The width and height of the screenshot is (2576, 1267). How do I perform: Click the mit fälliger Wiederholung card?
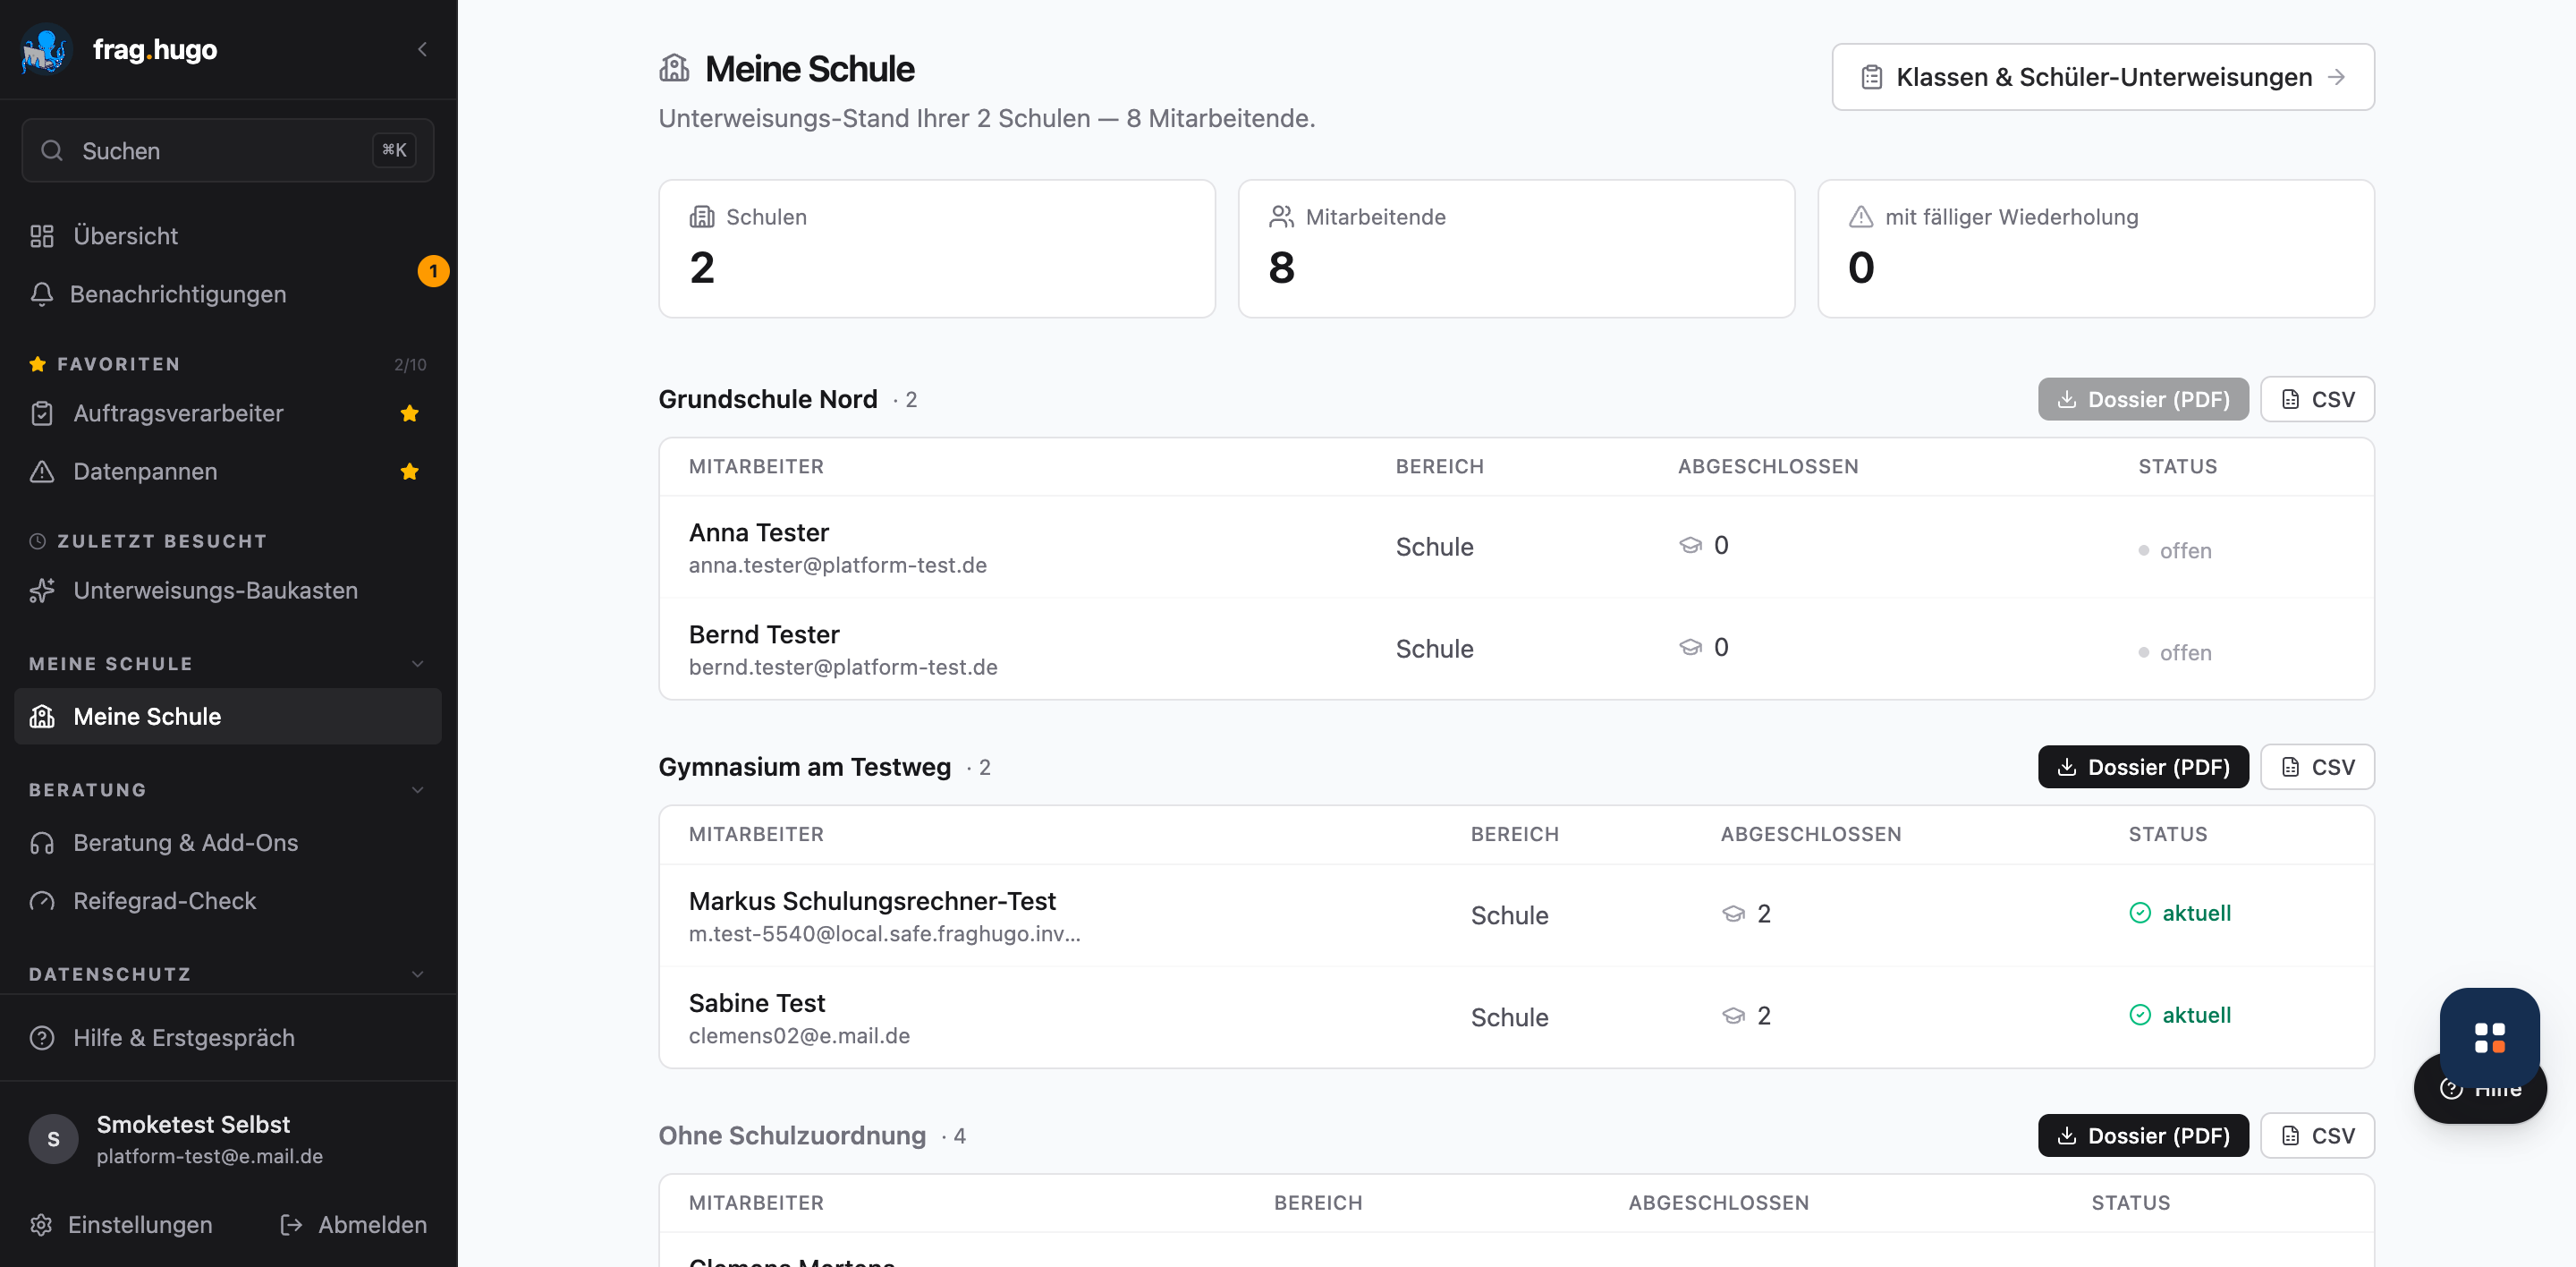pos(2096,249)
